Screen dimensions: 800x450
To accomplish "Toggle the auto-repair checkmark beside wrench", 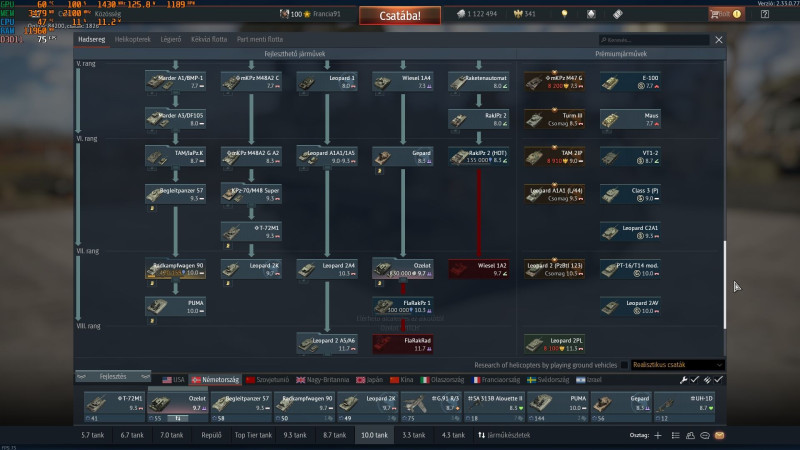I will (694, 380).
